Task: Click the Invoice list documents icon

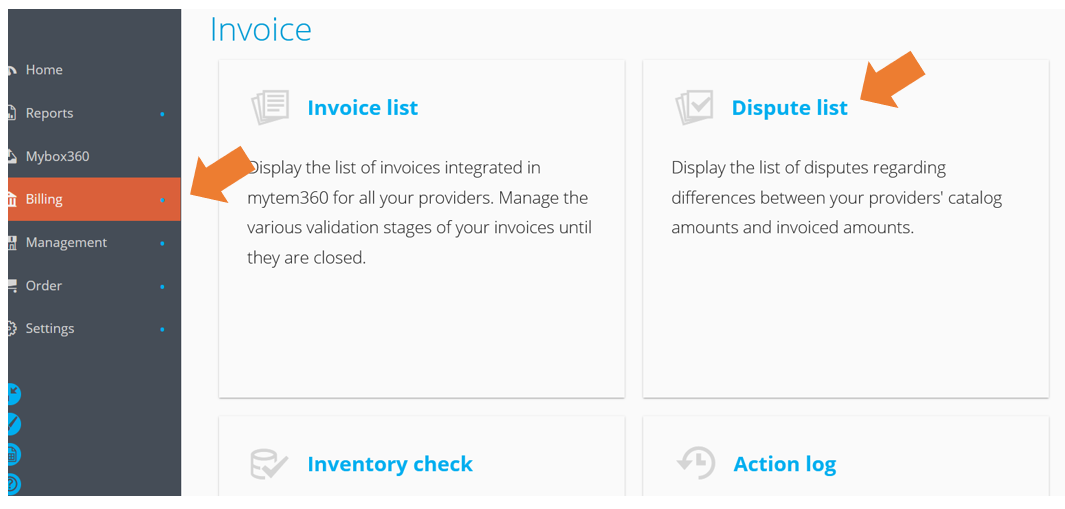Action: [x=270, y=107]
